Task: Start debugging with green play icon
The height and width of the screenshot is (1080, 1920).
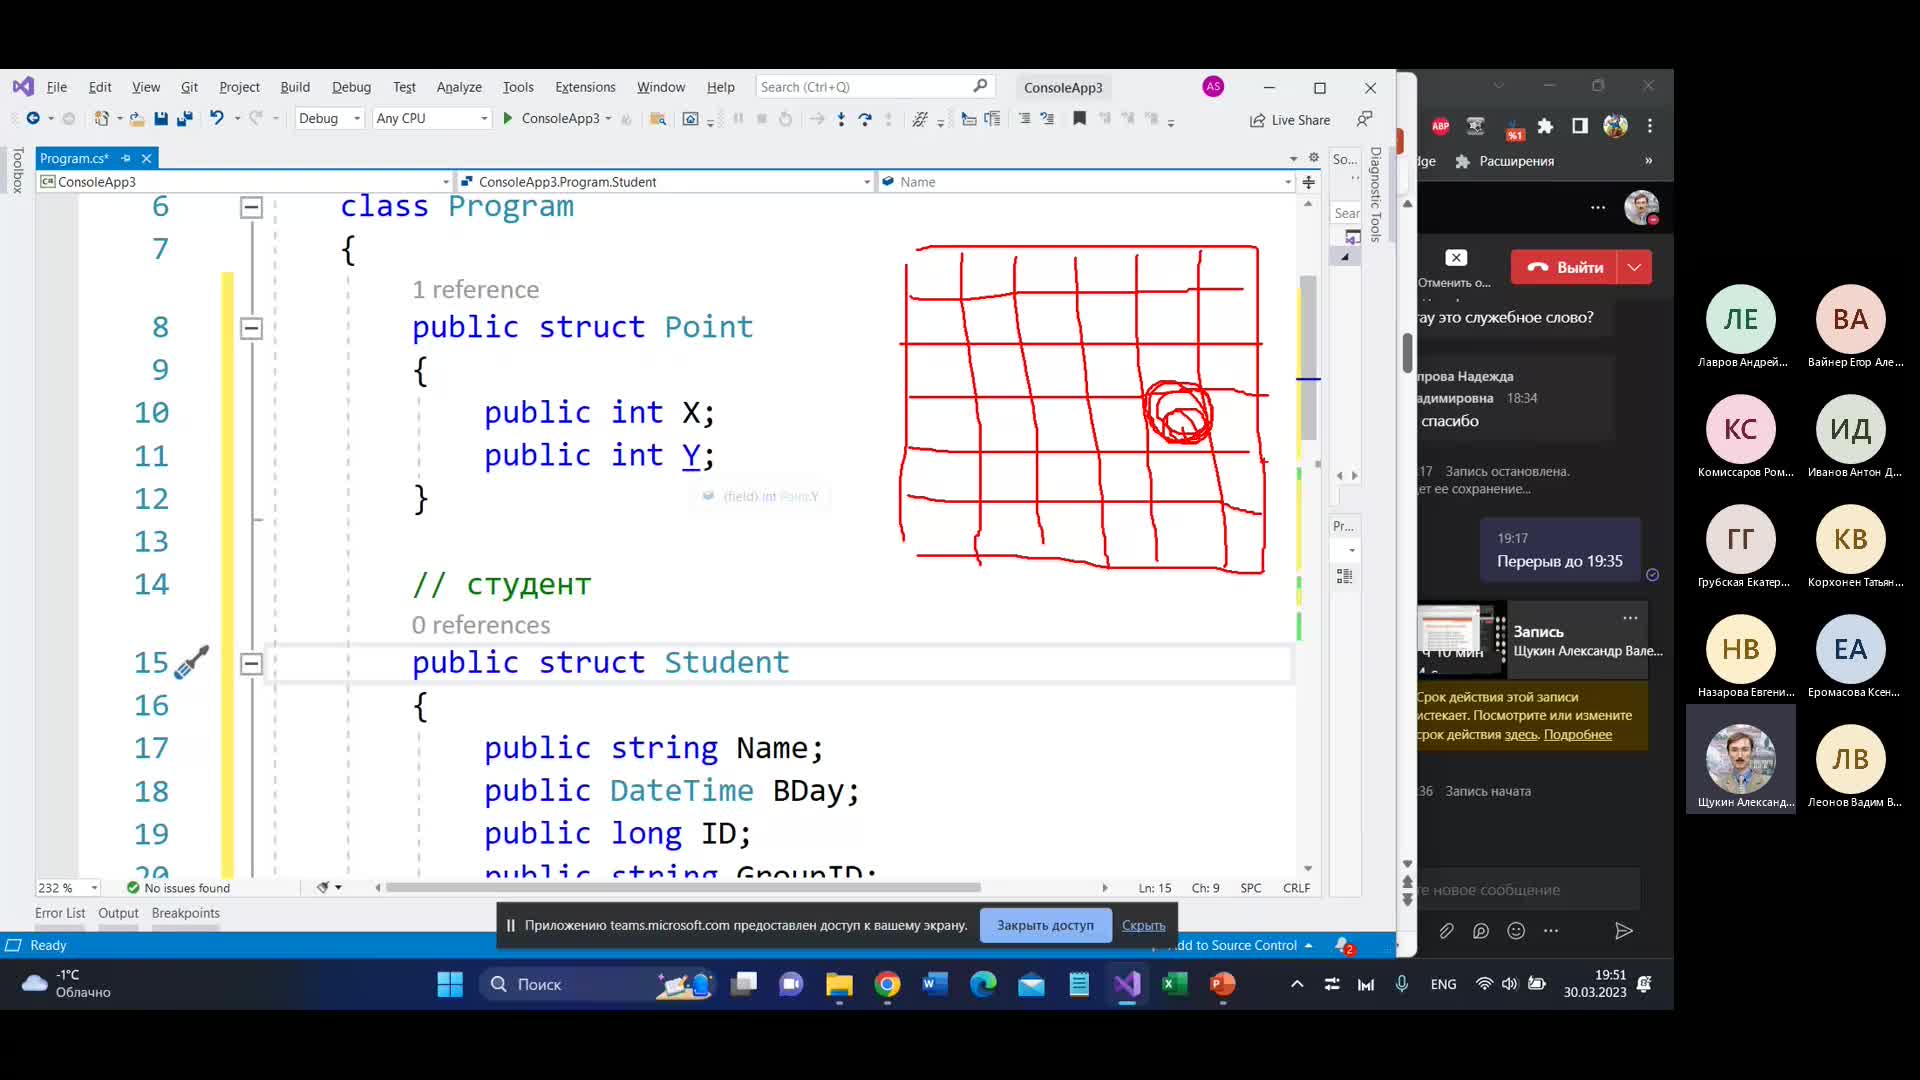Action: (508, 119)
